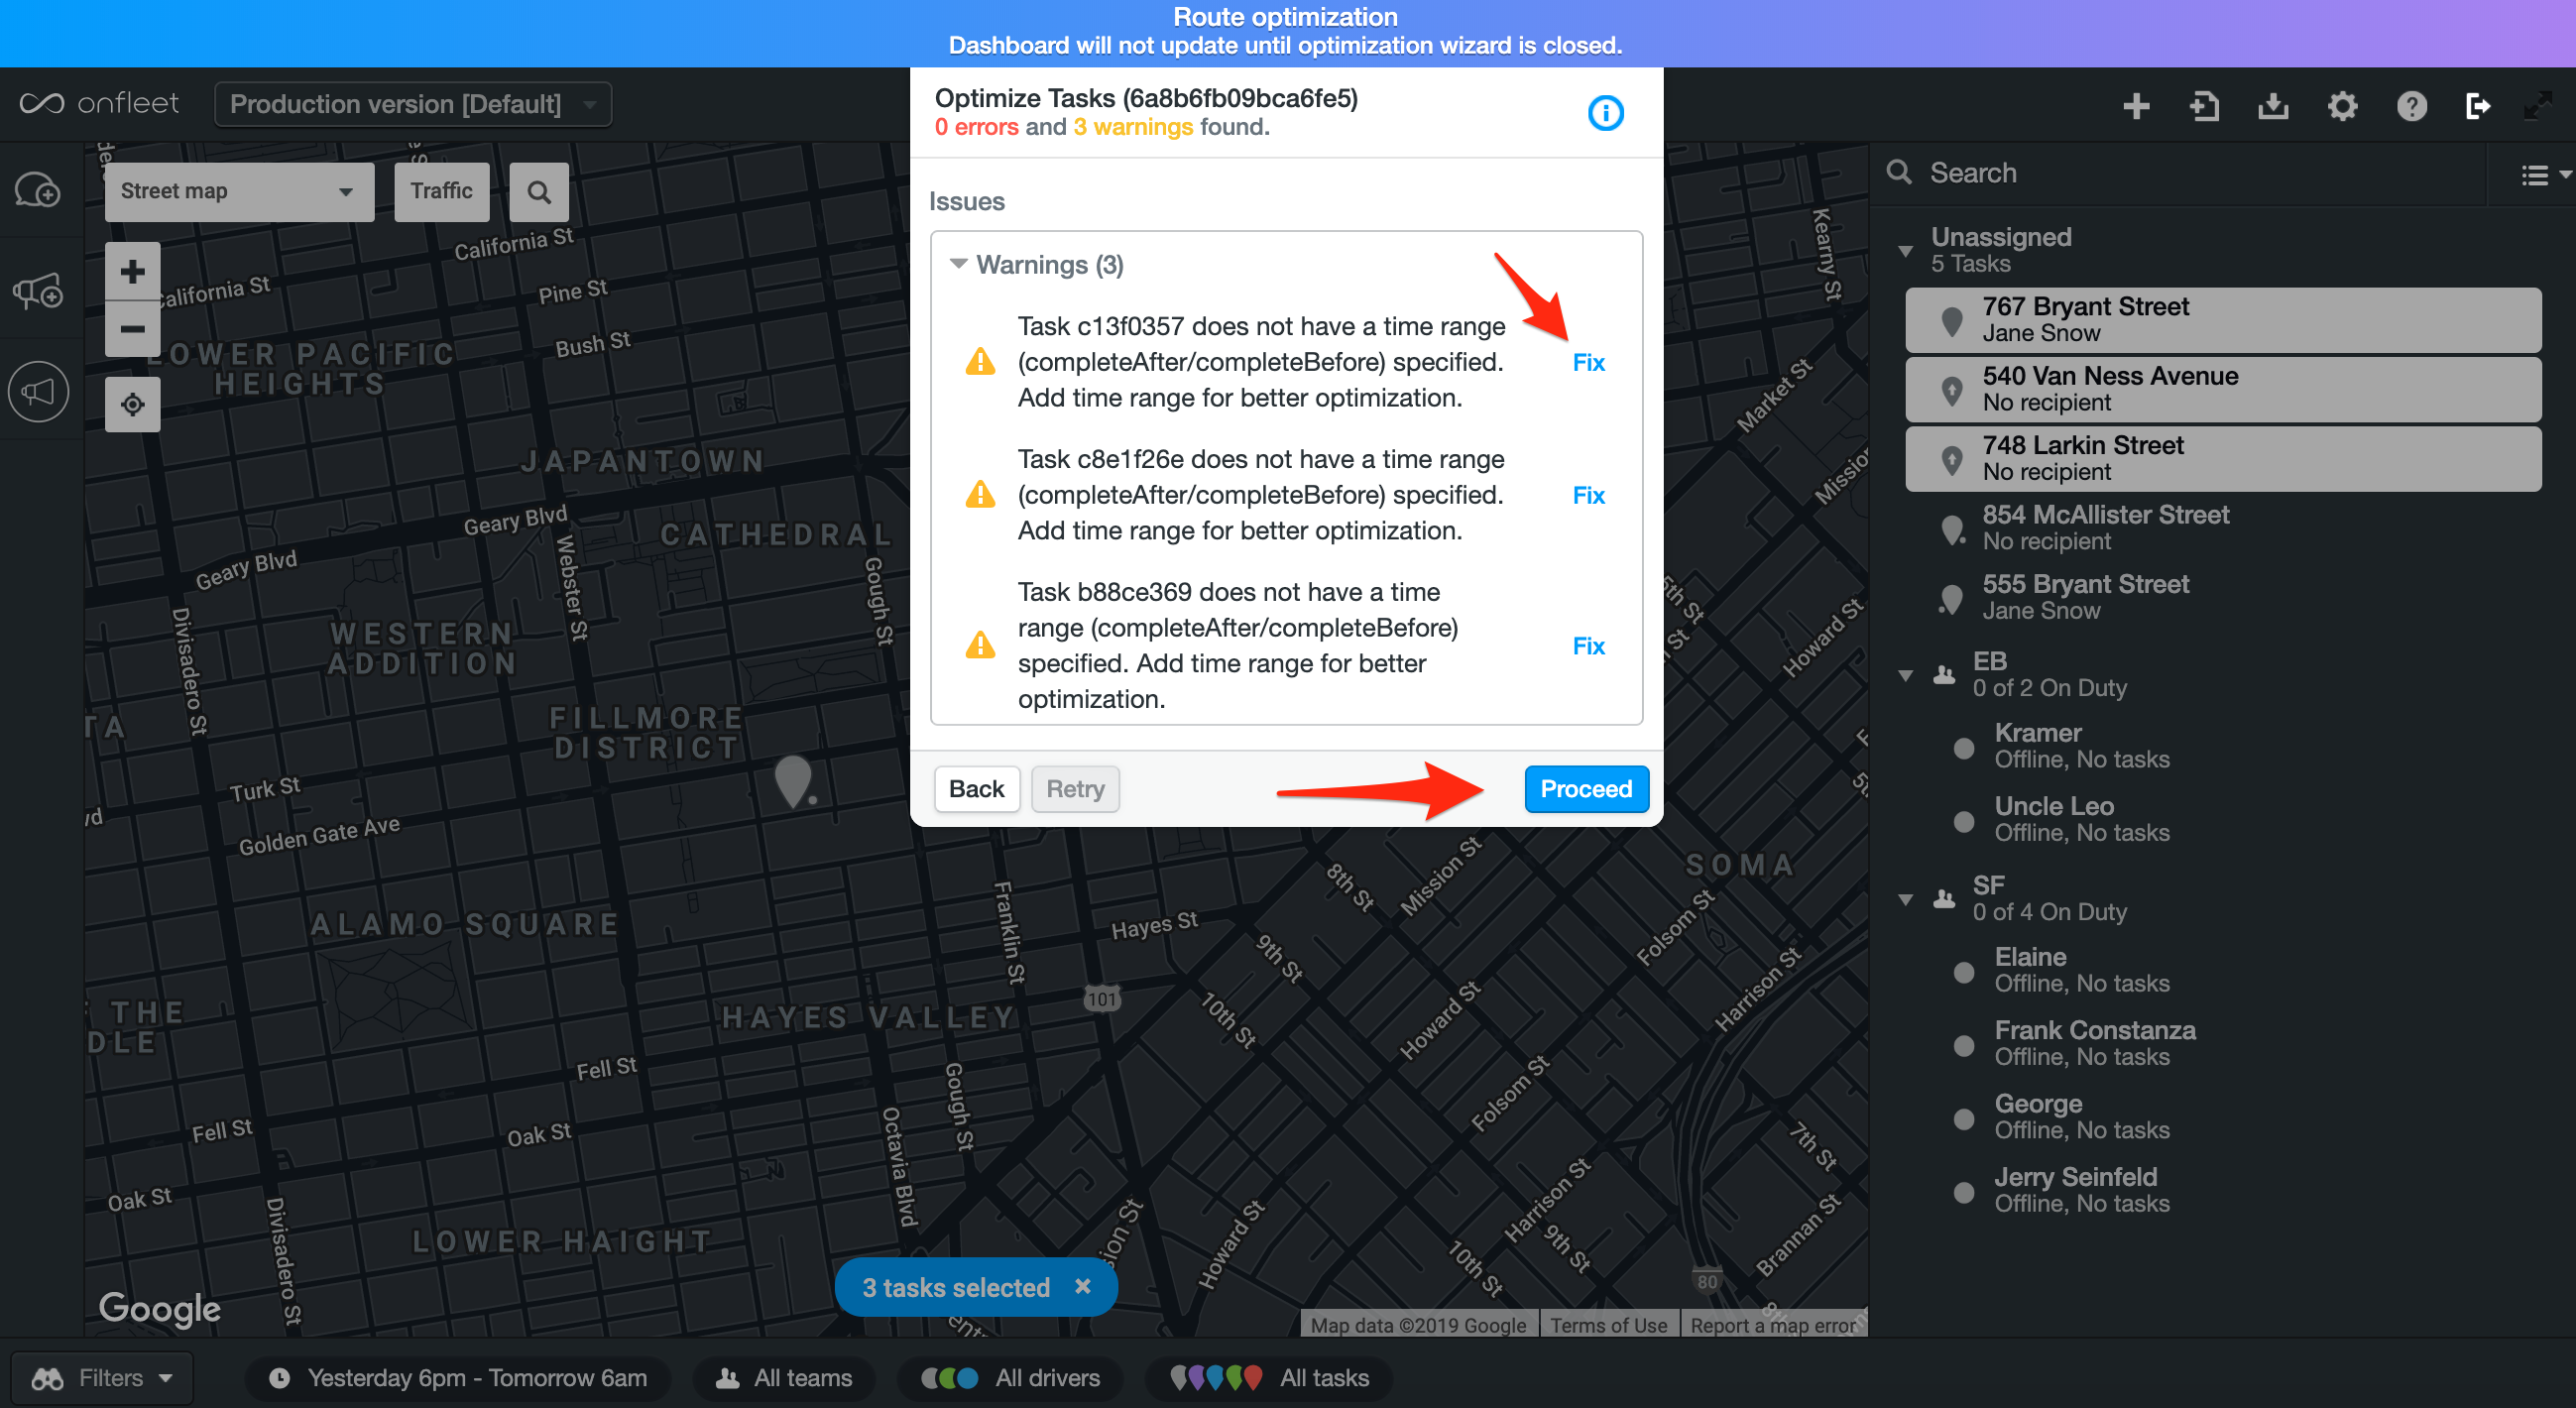2576x1408 pixels.
Task: Click the info icon in Optimize Tasks dialog
Action: pos(1605,113)
